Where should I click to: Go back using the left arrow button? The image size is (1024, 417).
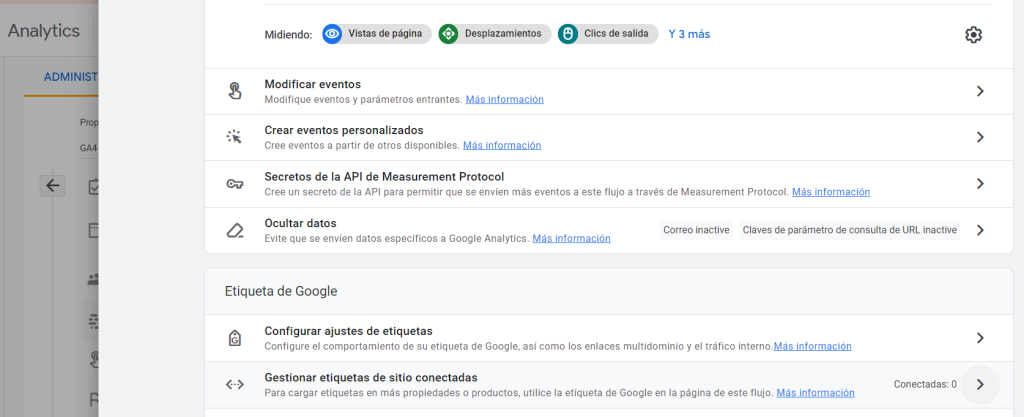[53, 185]
